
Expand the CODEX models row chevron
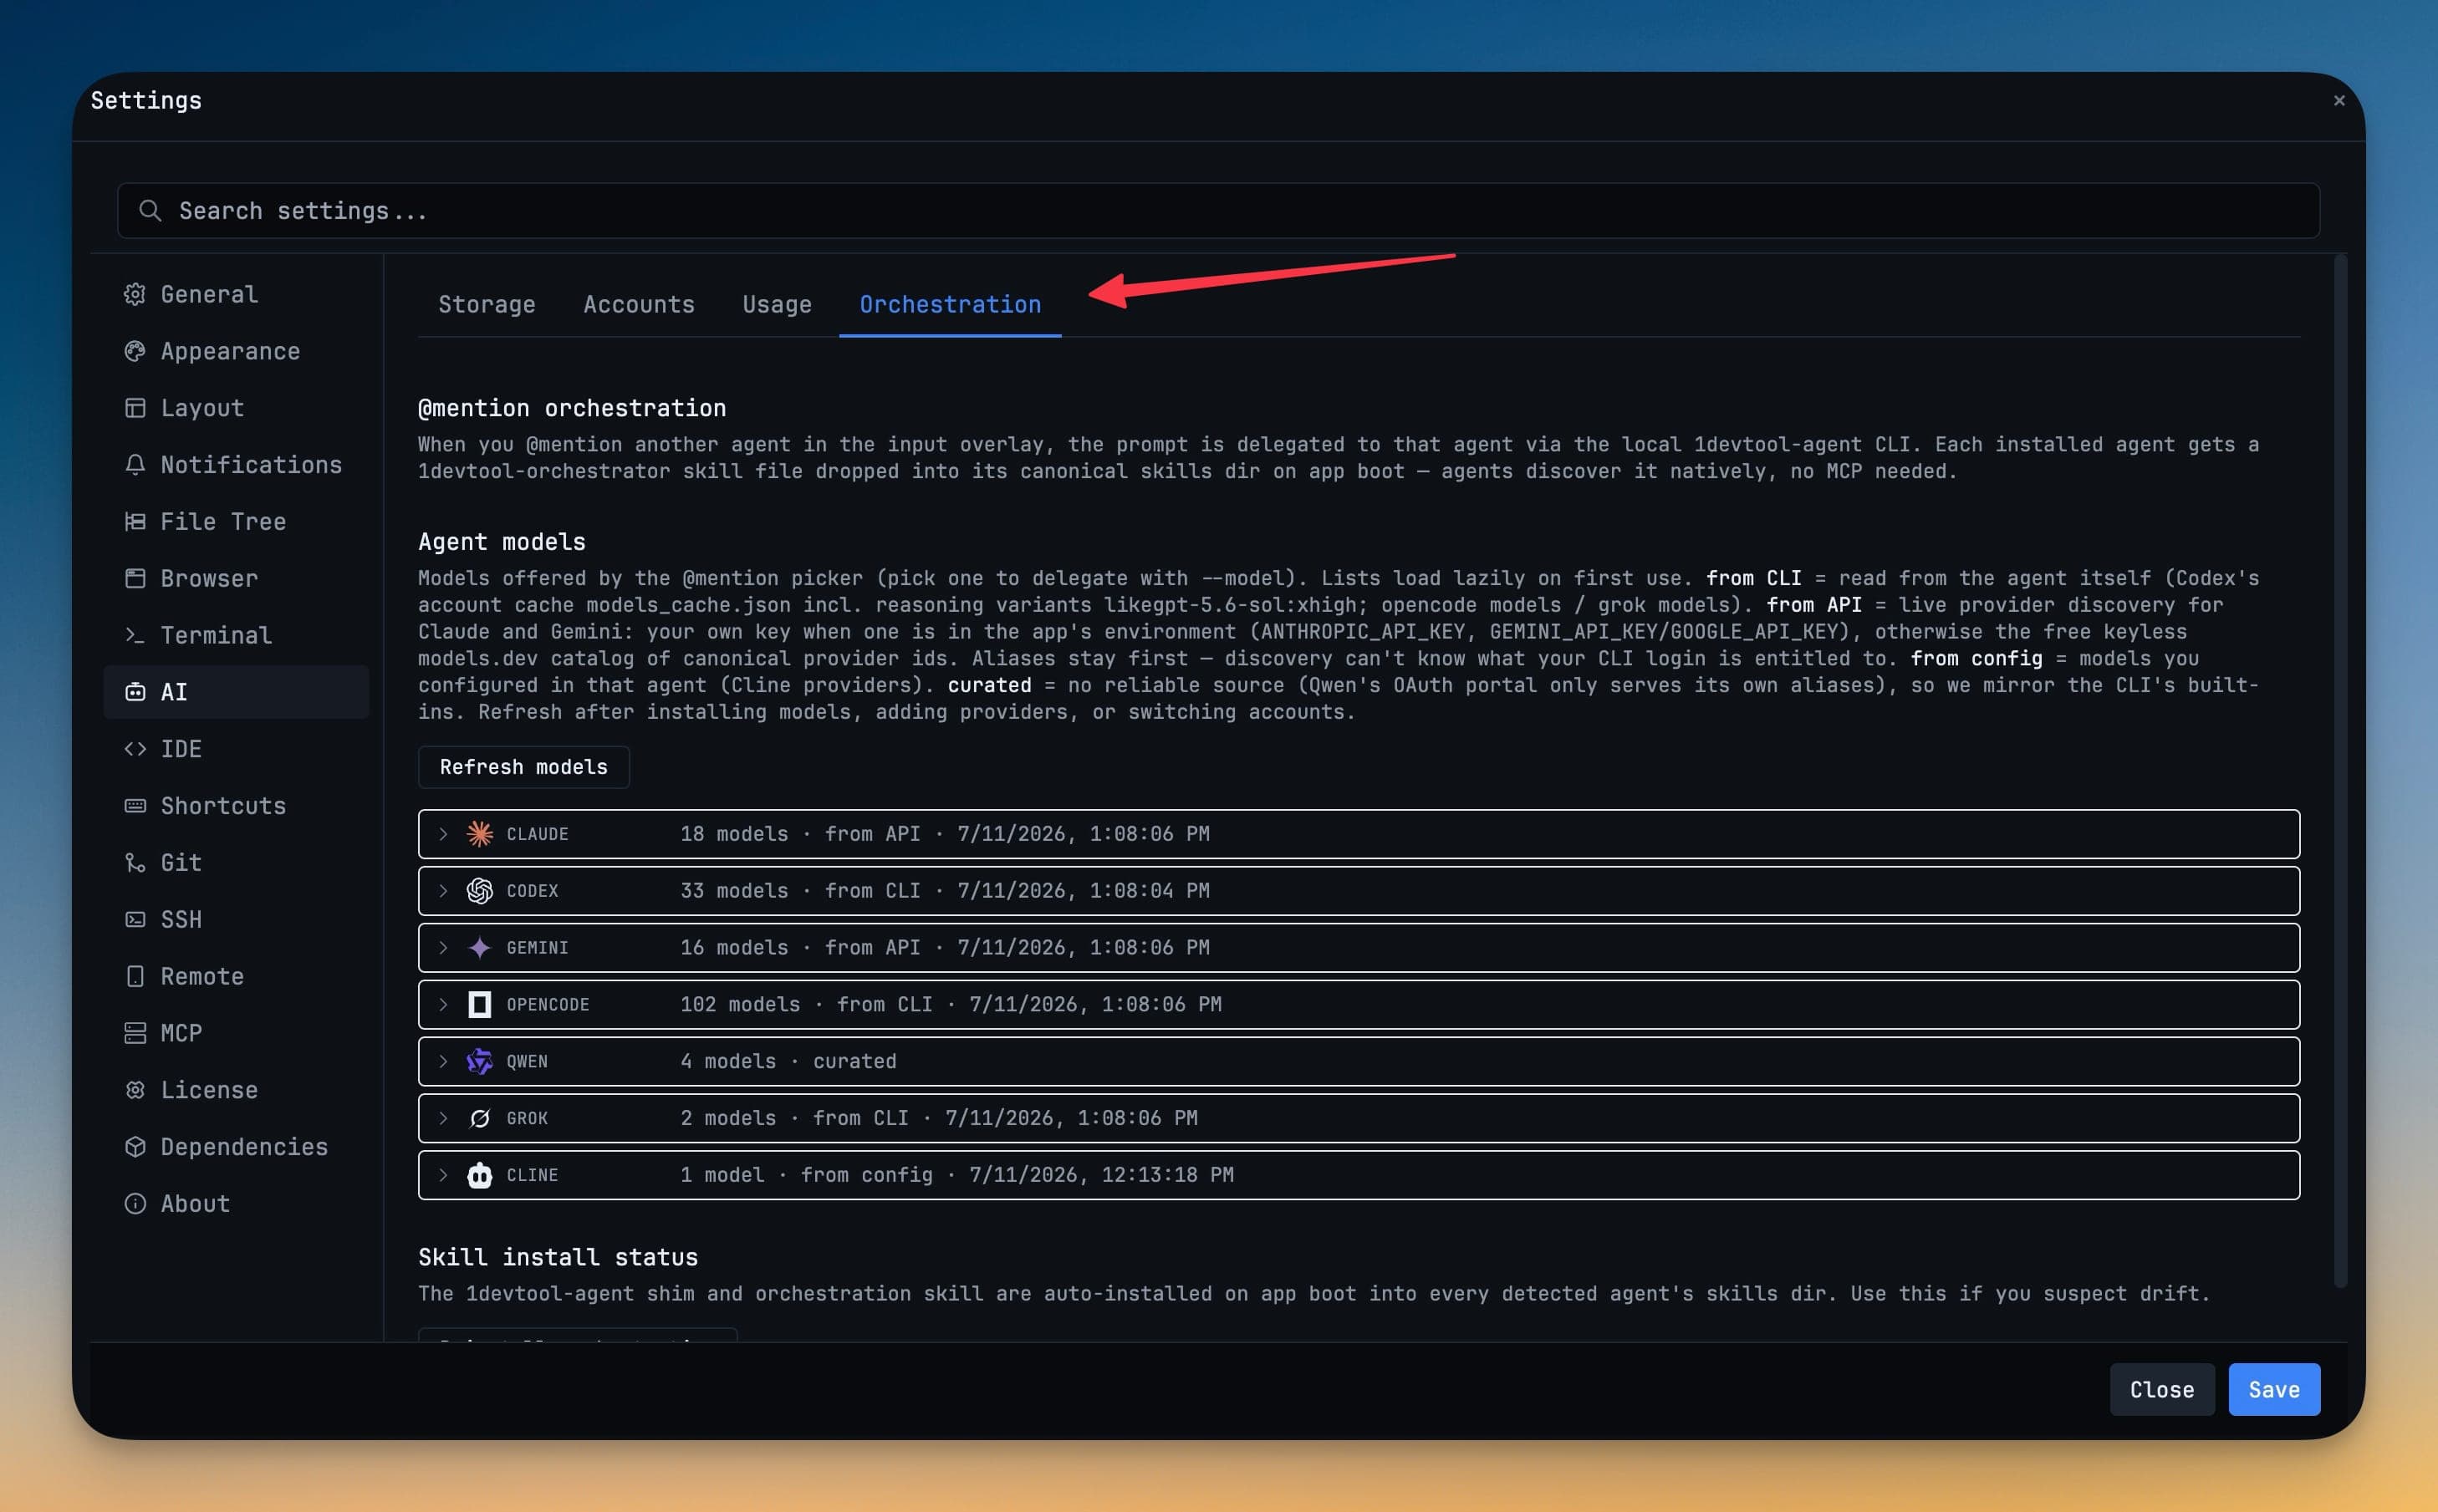point(443,891)
